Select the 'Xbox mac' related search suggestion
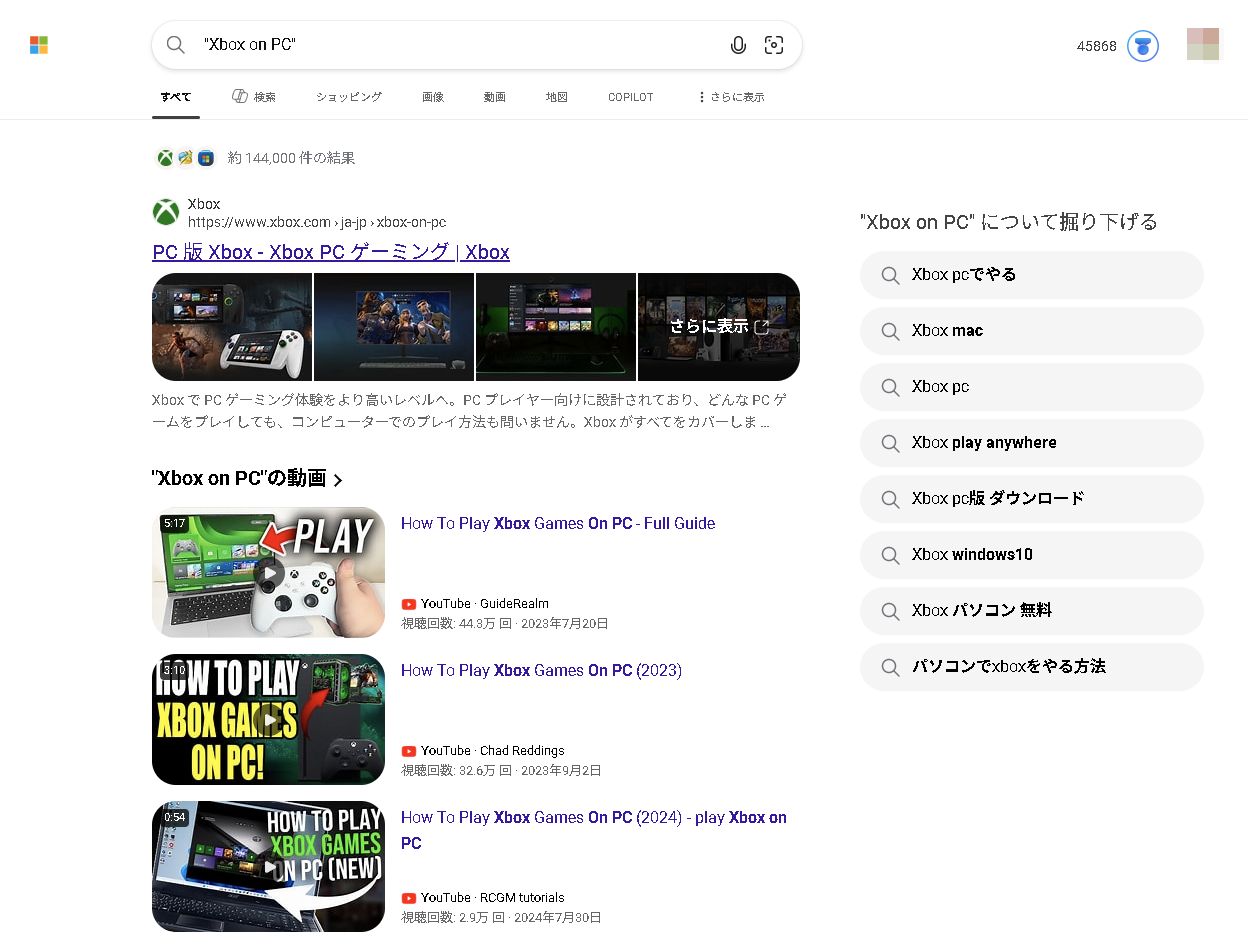 click(x=1031, y=331)
